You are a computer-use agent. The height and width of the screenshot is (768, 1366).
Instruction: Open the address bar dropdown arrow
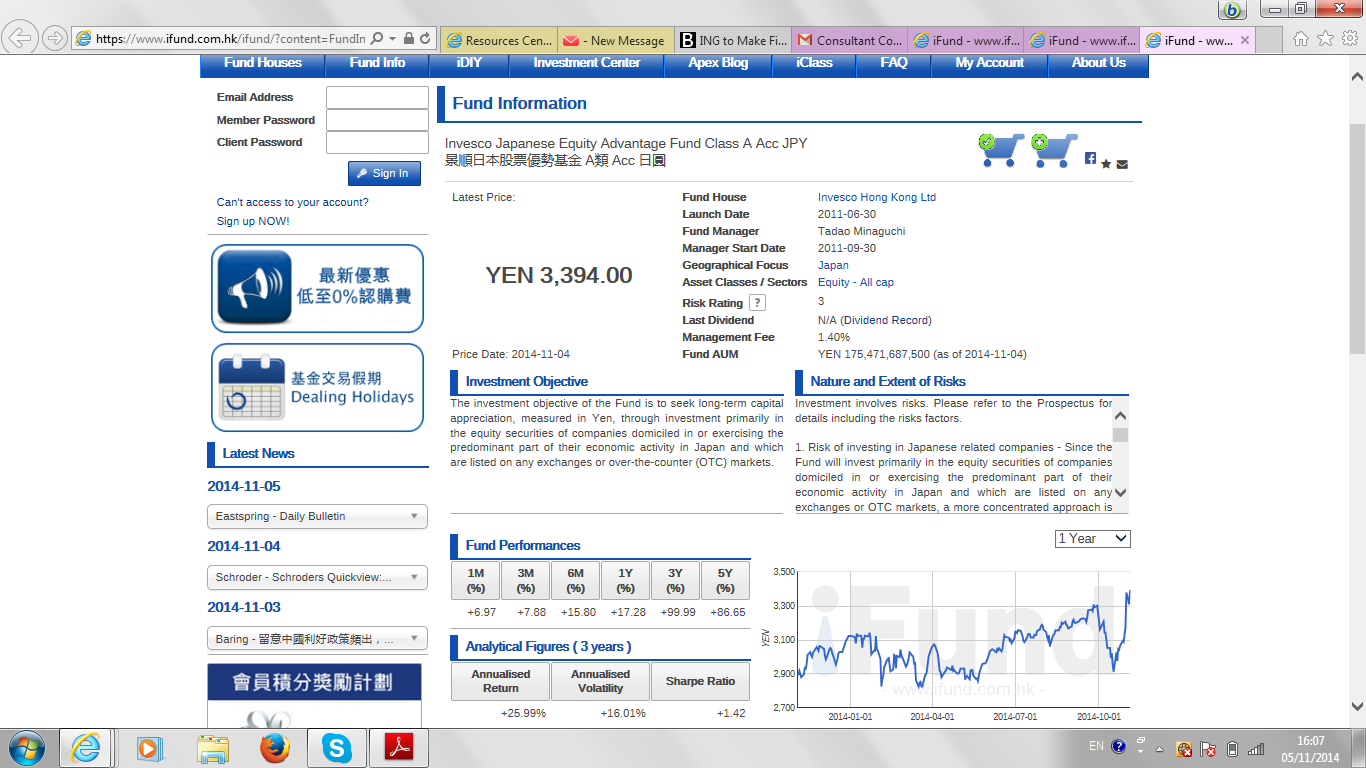click(393, 39)
